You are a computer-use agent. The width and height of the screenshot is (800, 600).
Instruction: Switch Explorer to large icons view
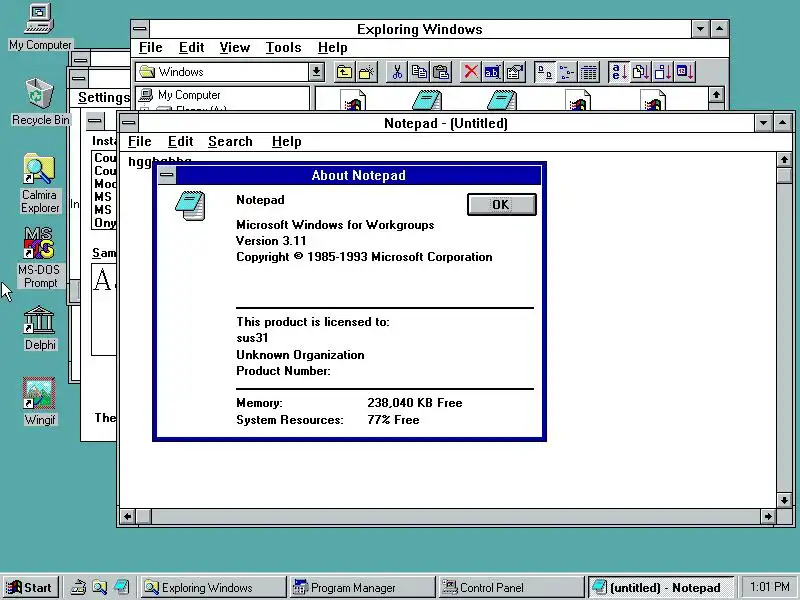544,72
